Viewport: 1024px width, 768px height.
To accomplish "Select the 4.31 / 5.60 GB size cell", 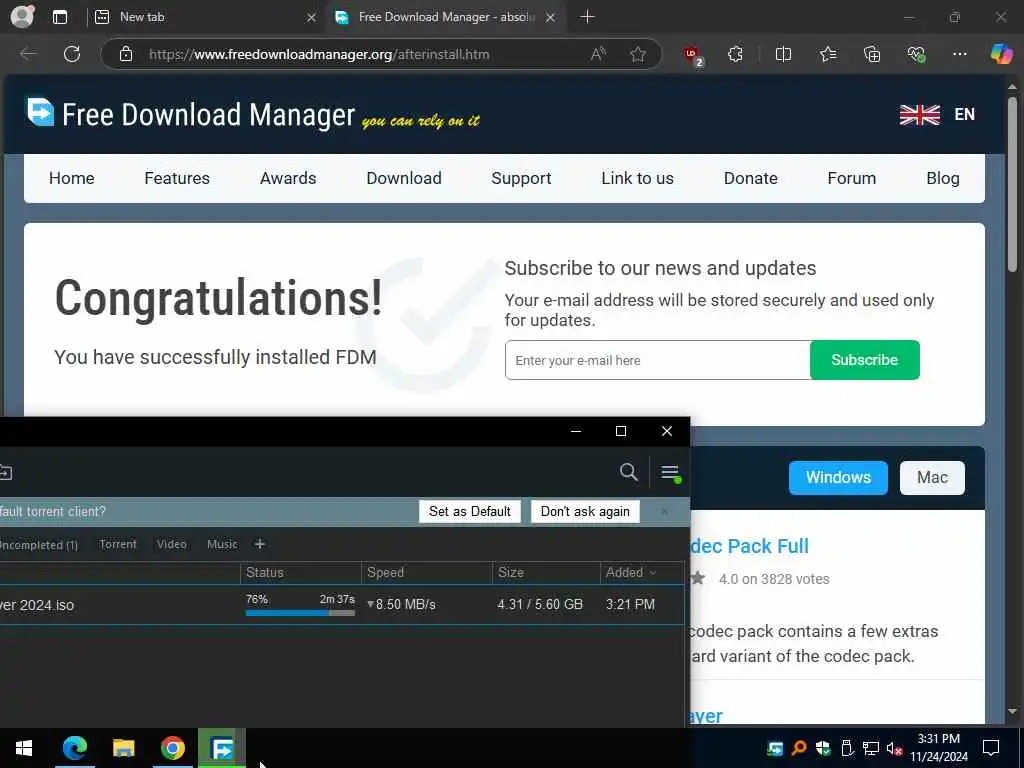I will [539, 605].
